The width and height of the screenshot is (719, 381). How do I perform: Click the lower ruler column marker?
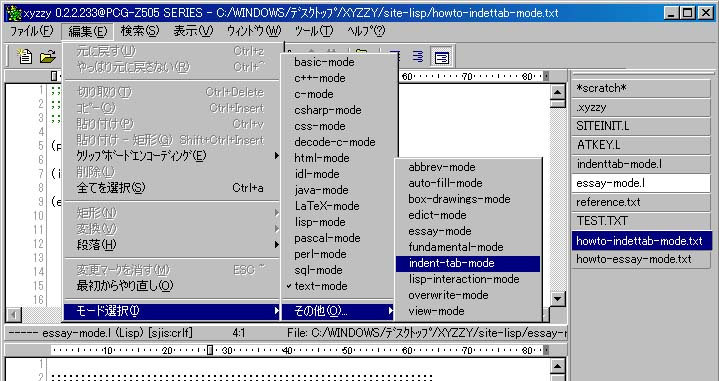pyautogui.click(x=210, y=351)
